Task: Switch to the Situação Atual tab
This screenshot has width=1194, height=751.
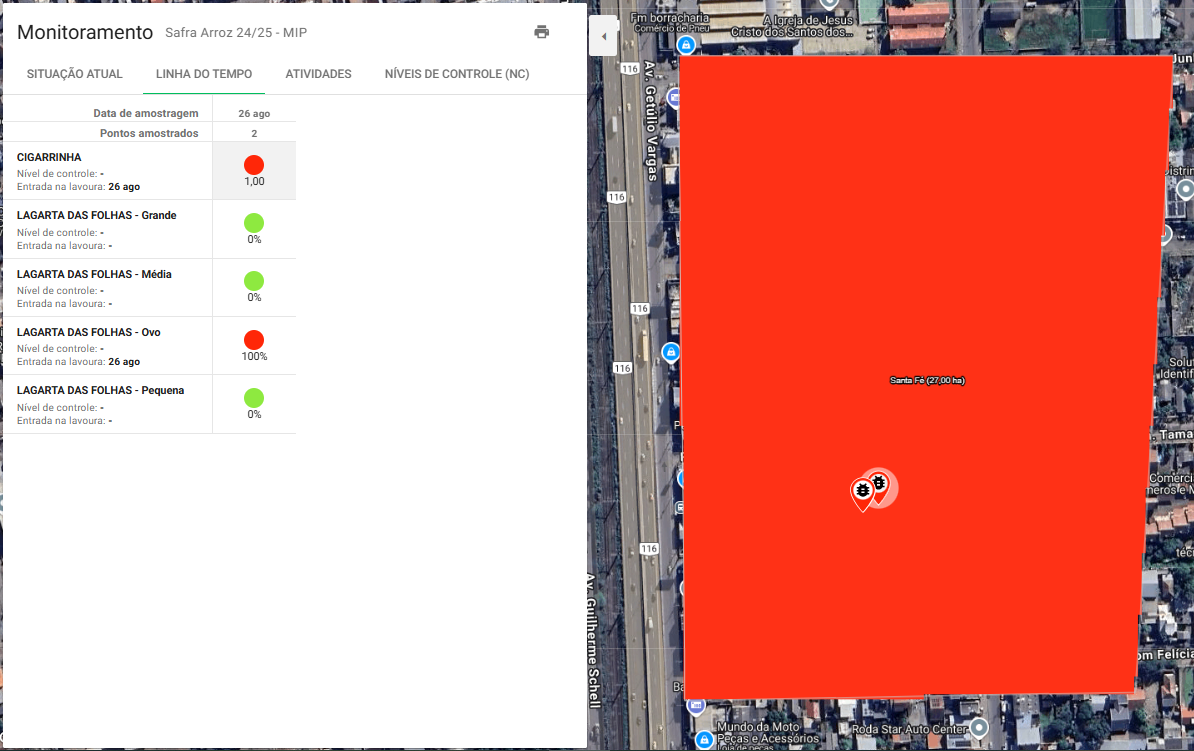Action: pos(75,74)
